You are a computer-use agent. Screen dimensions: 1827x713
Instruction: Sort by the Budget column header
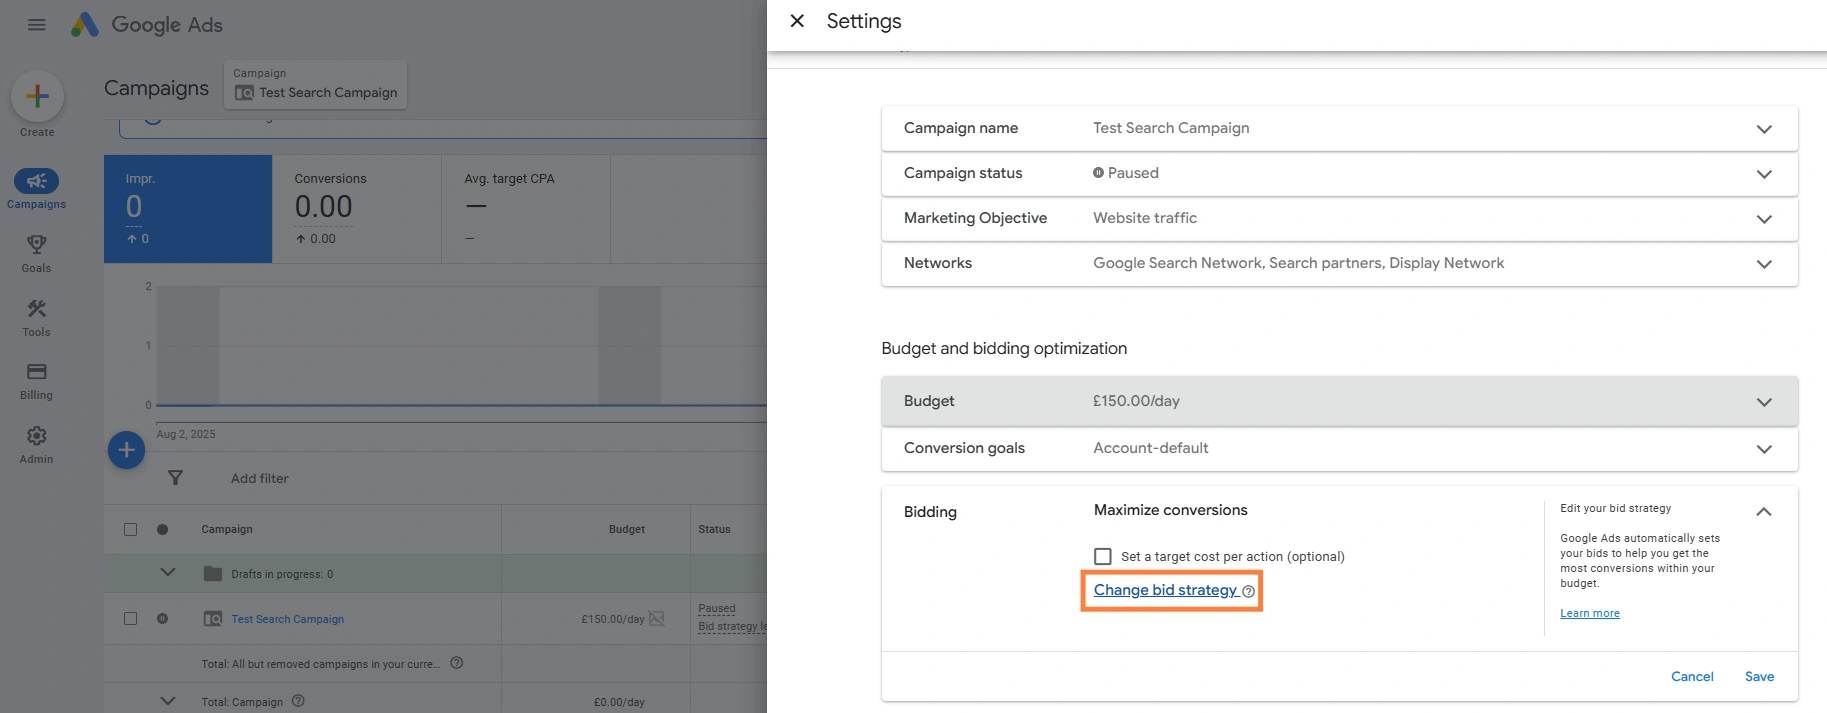pos(627,529)
